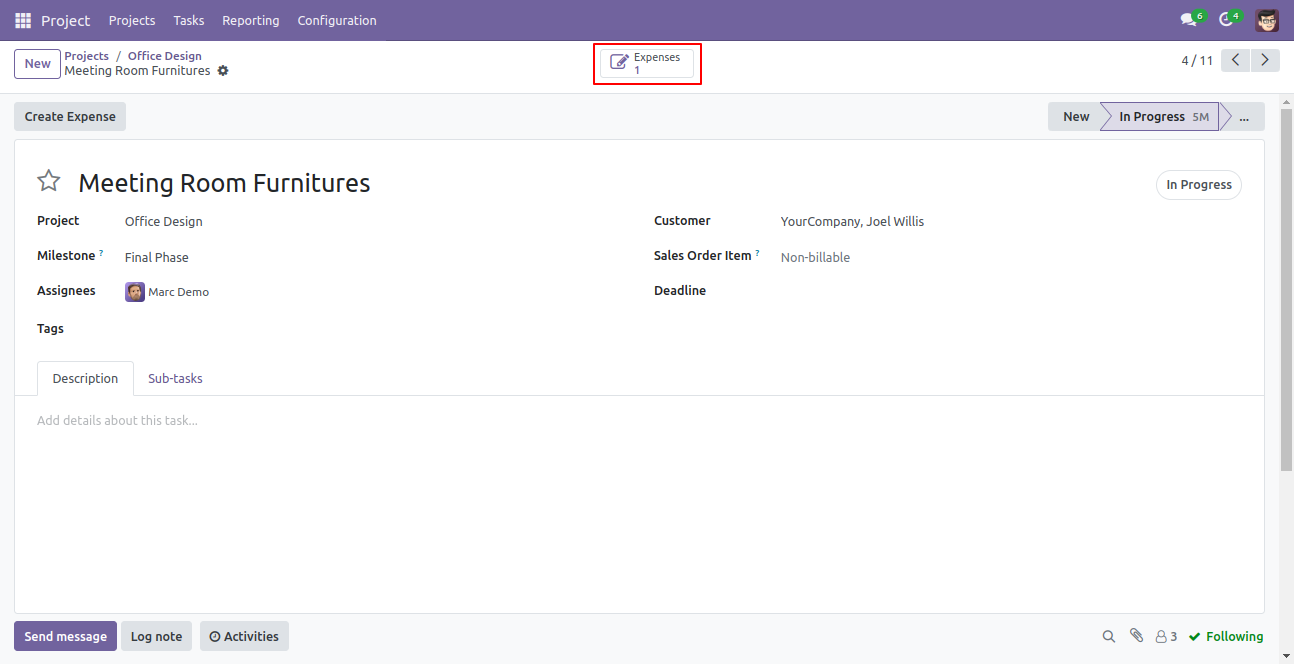Open the conversations chat icon with badge 6
Screen dimensions: 1294x664
click(x=1192, y=19)
